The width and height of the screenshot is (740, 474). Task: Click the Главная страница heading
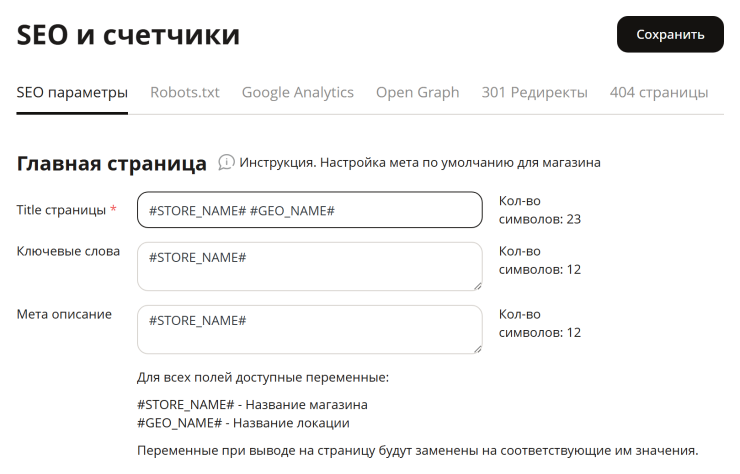[x=111, y=164]
